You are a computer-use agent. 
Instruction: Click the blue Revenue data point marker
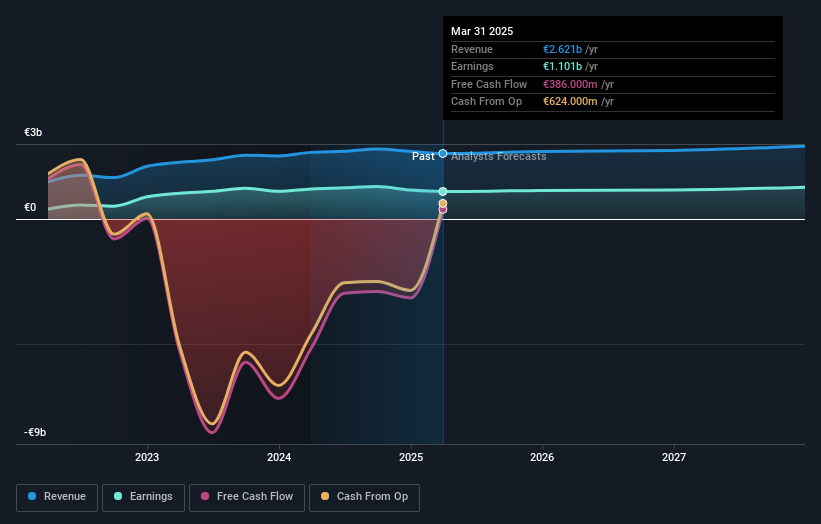pos(443,153)
